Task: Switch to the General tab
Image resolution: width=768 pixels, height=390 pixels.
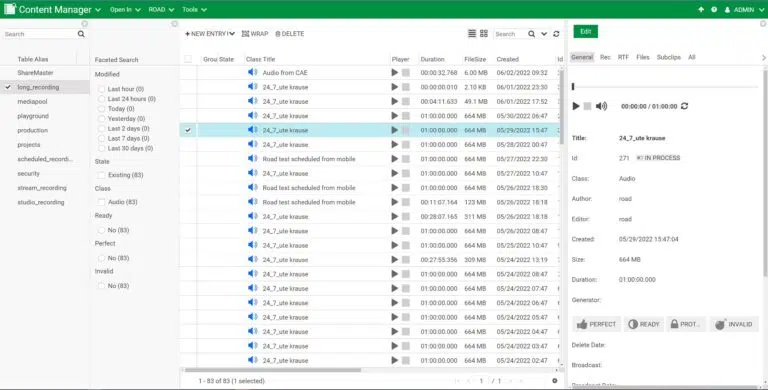Action: [x=582, y=57]
